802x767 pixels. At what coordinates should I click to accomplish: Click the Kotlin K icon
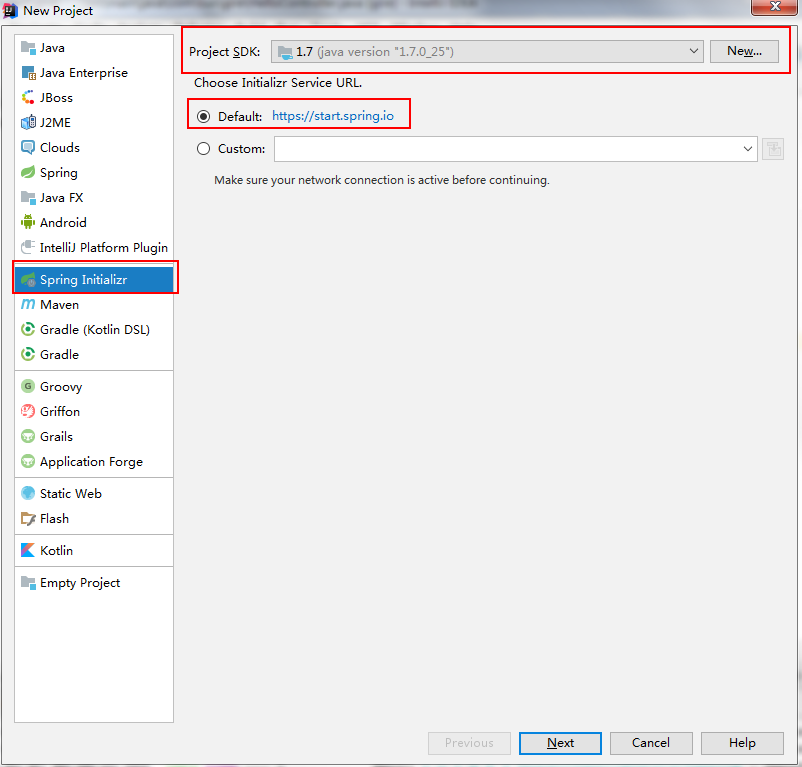[28, 550]
